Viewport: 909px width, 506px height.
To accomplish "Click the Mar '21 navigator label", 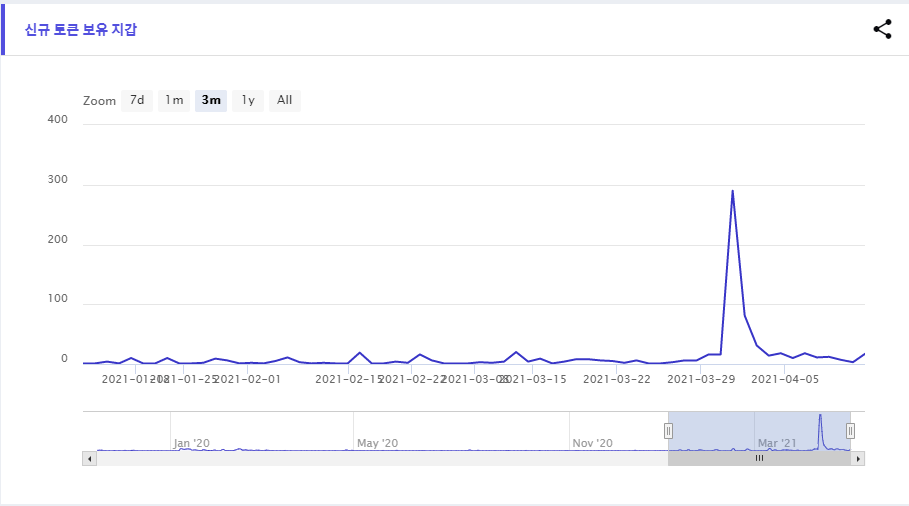I will tap(777, 443).
